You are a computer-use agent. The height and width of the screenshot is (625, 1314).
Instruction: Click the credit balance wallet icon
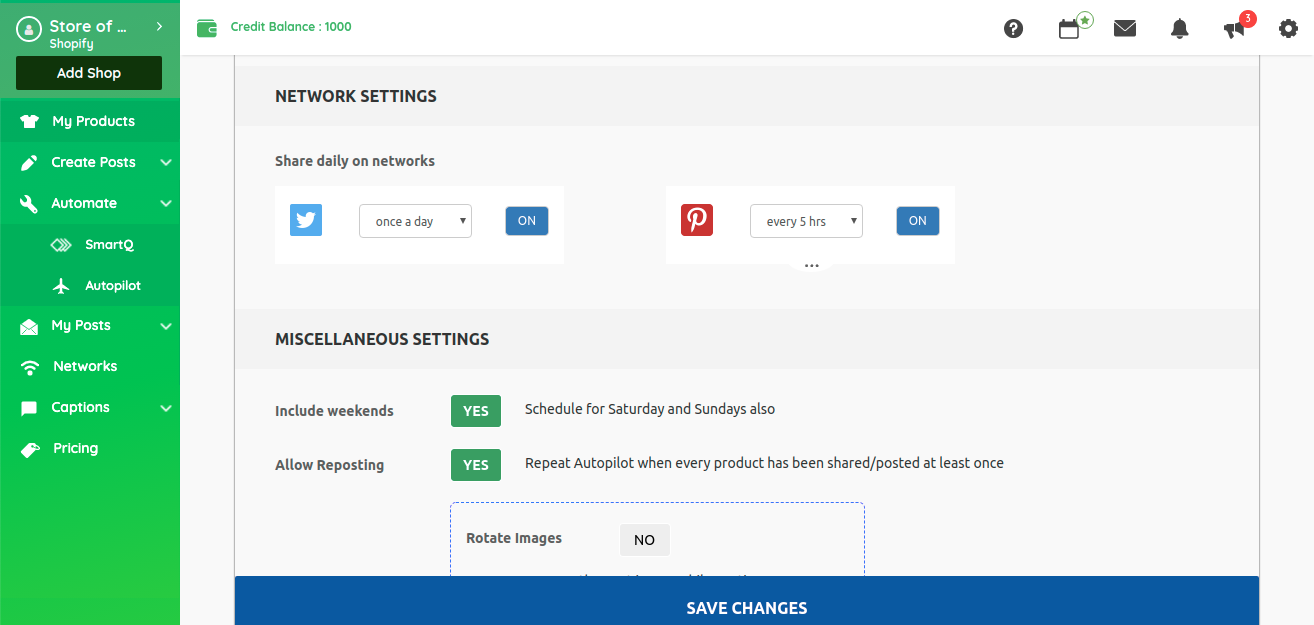pyautogui.click(x=207, y=27)
